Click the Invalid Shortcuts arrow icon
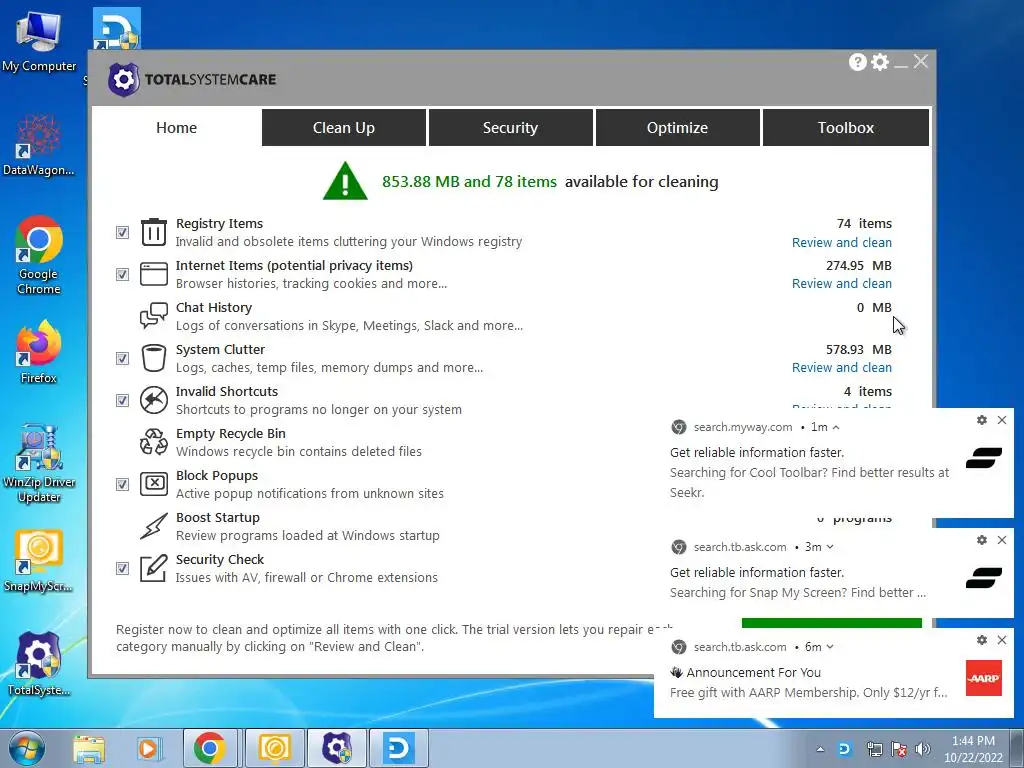 click(154, 400)
